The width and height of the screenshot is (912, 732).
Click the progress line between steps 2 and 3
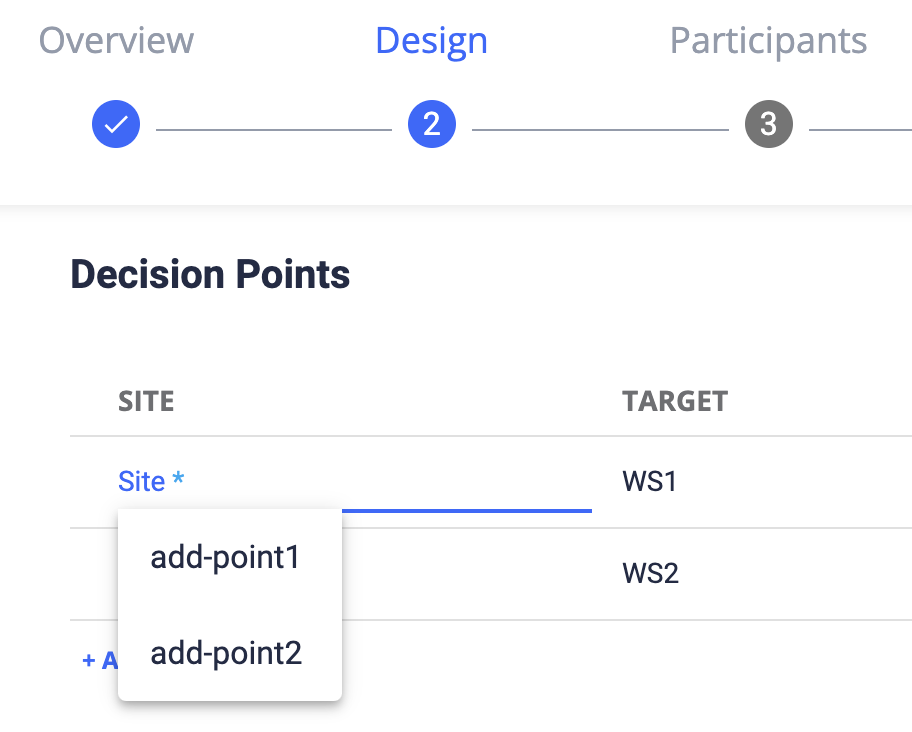(600, 124)
